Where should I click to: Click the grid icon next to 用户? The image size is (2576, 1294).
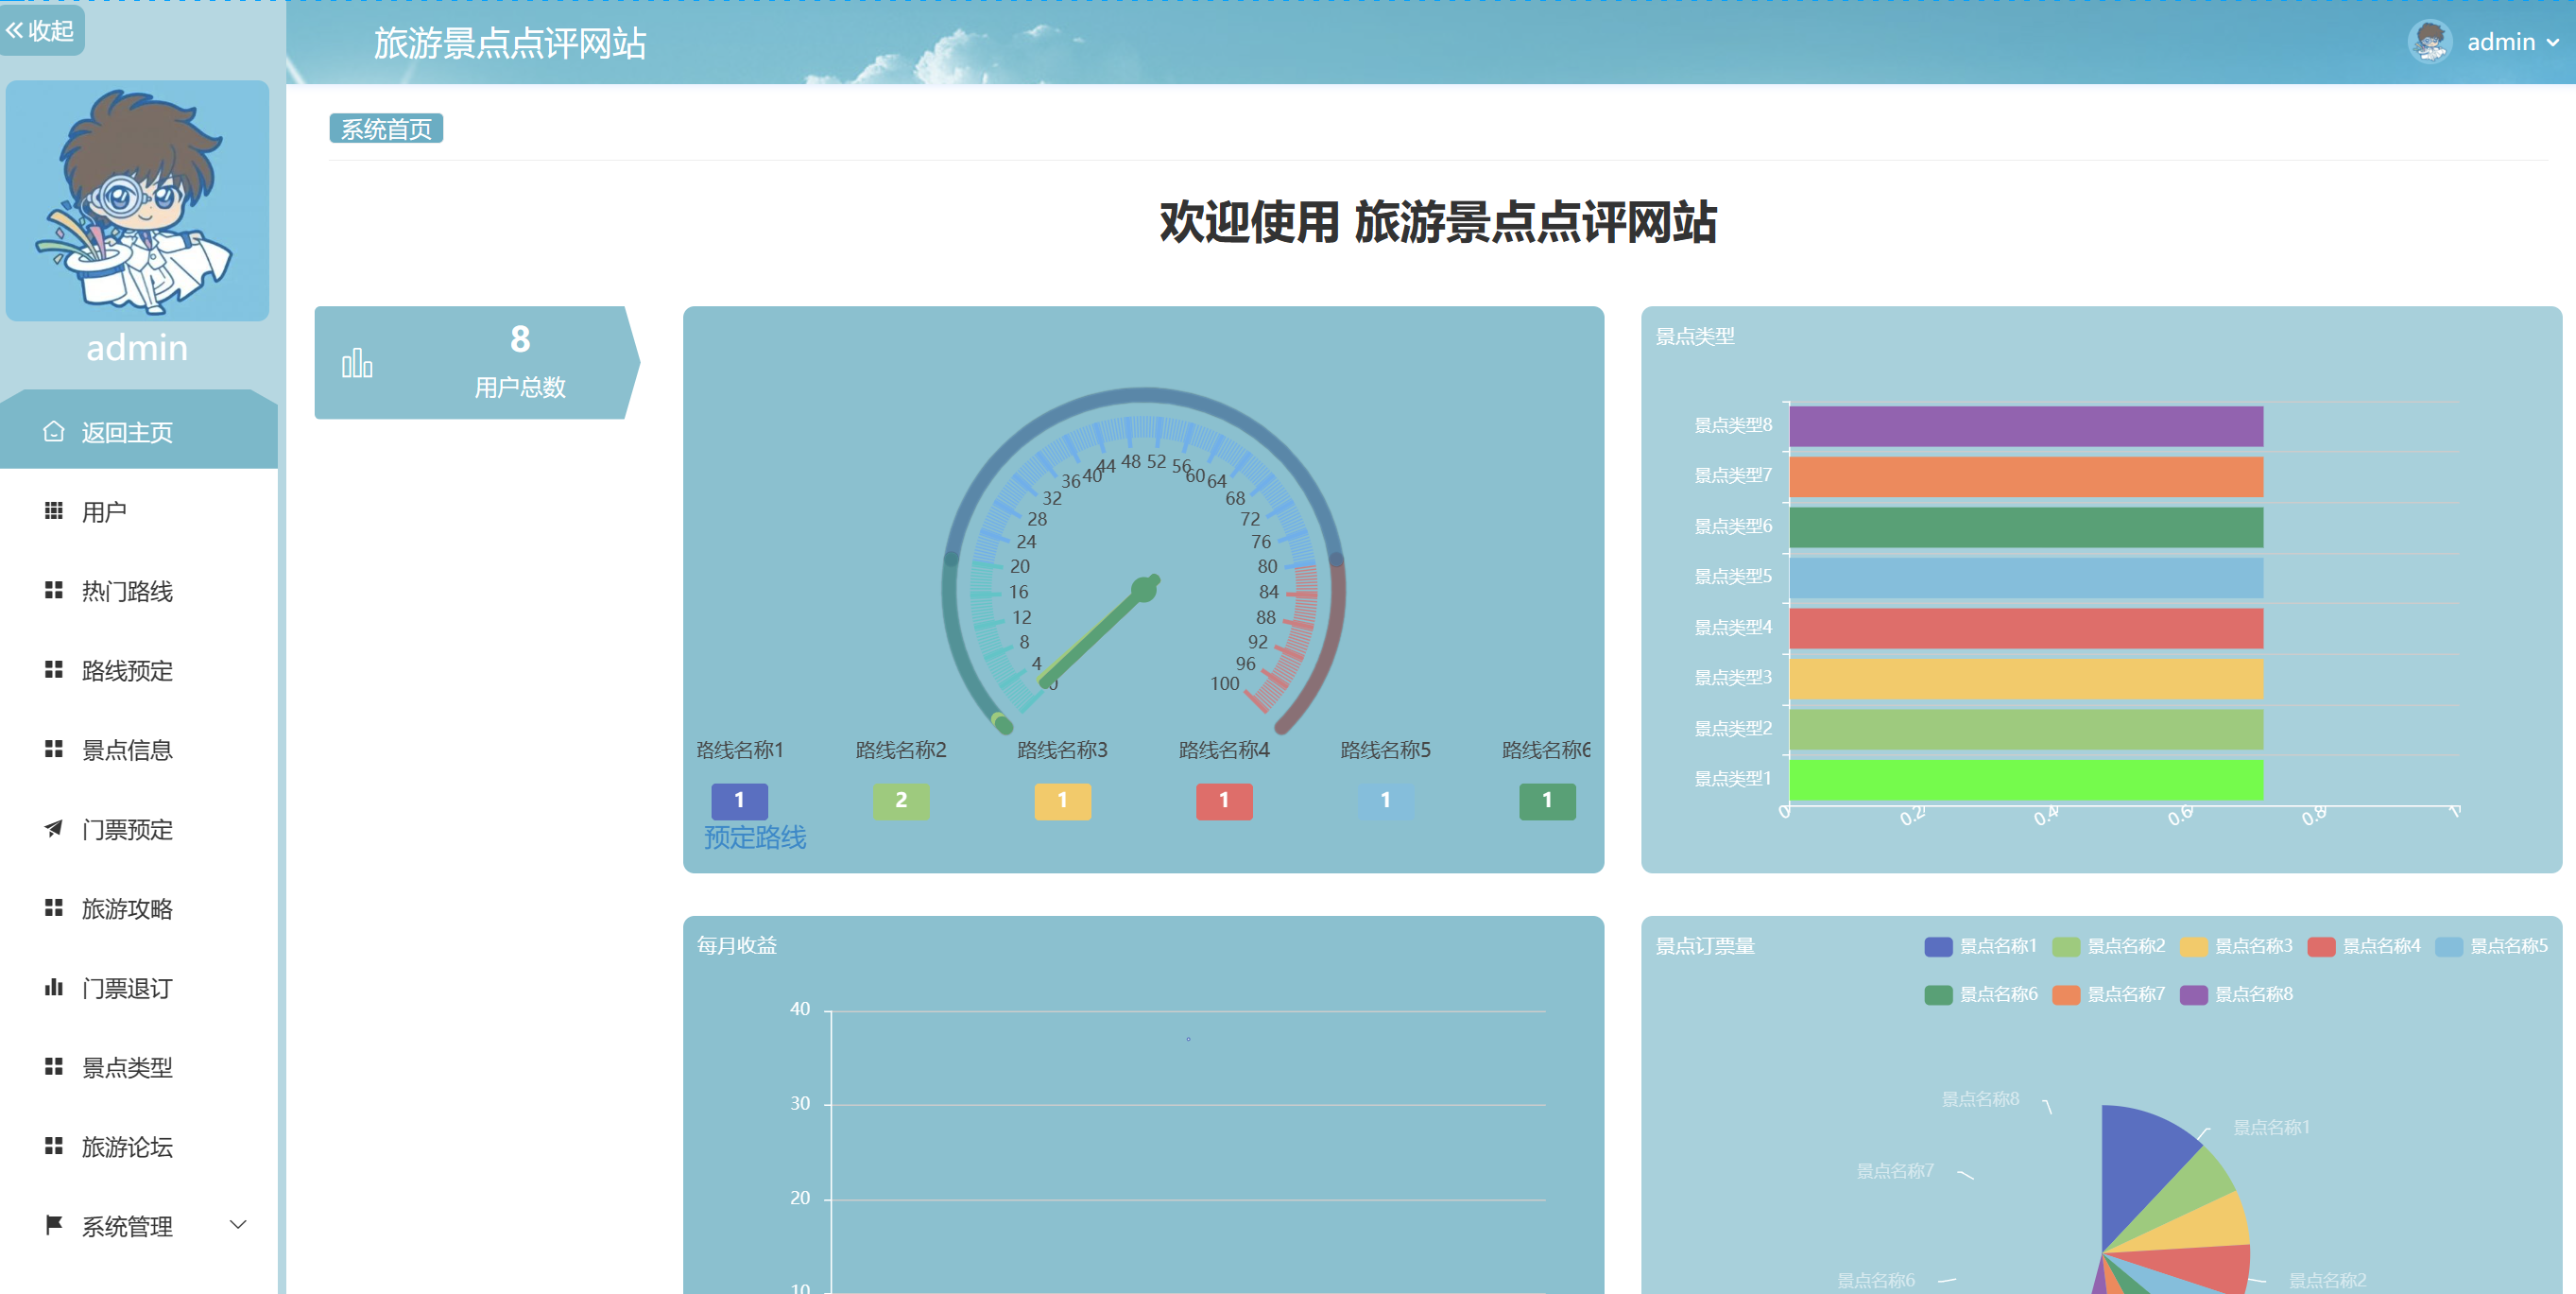(54, 511)
